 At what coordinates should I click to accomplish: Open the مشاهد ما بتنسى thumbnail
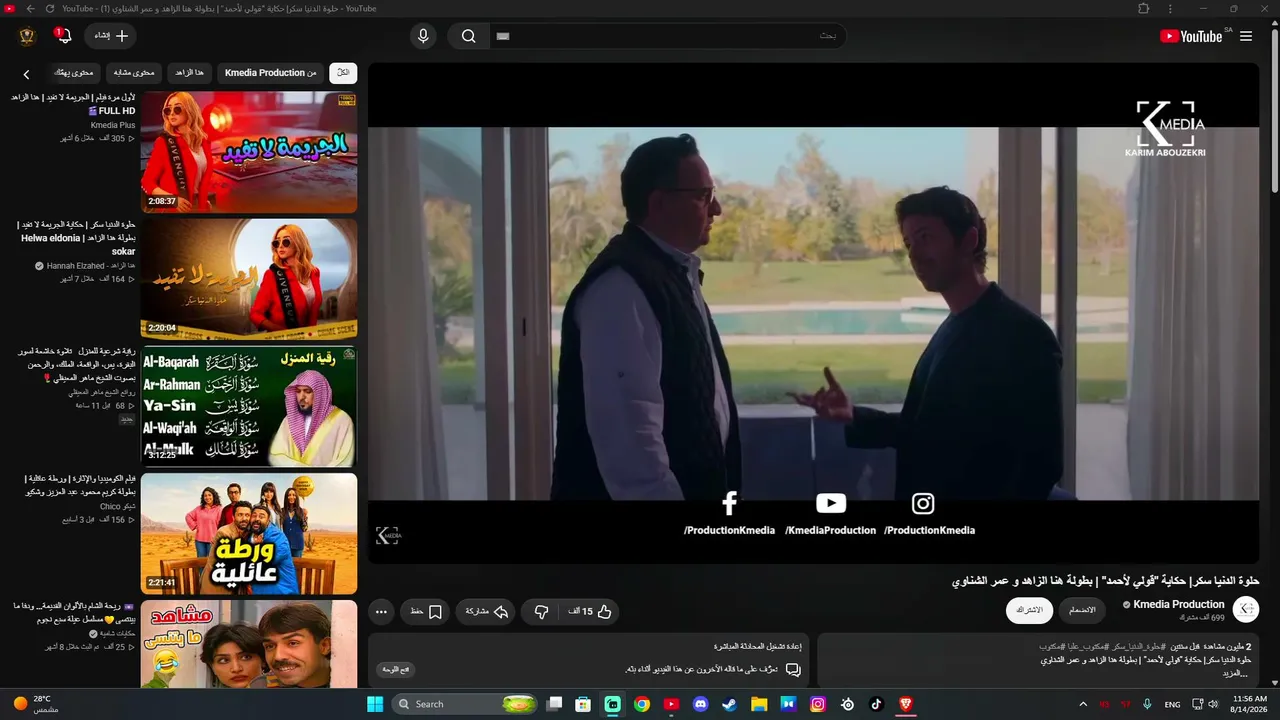(x=249, y=644)
